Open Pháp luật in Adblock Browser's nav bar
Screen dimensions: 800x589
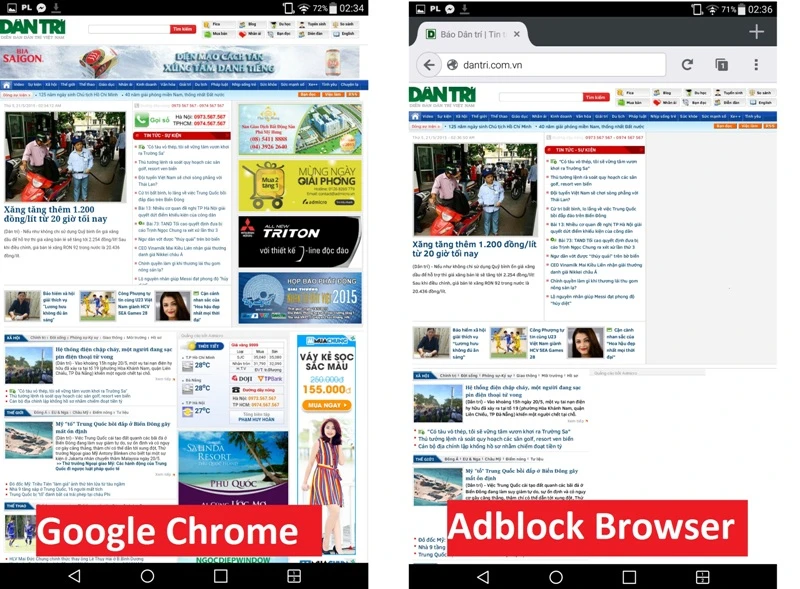click(636, 116)
